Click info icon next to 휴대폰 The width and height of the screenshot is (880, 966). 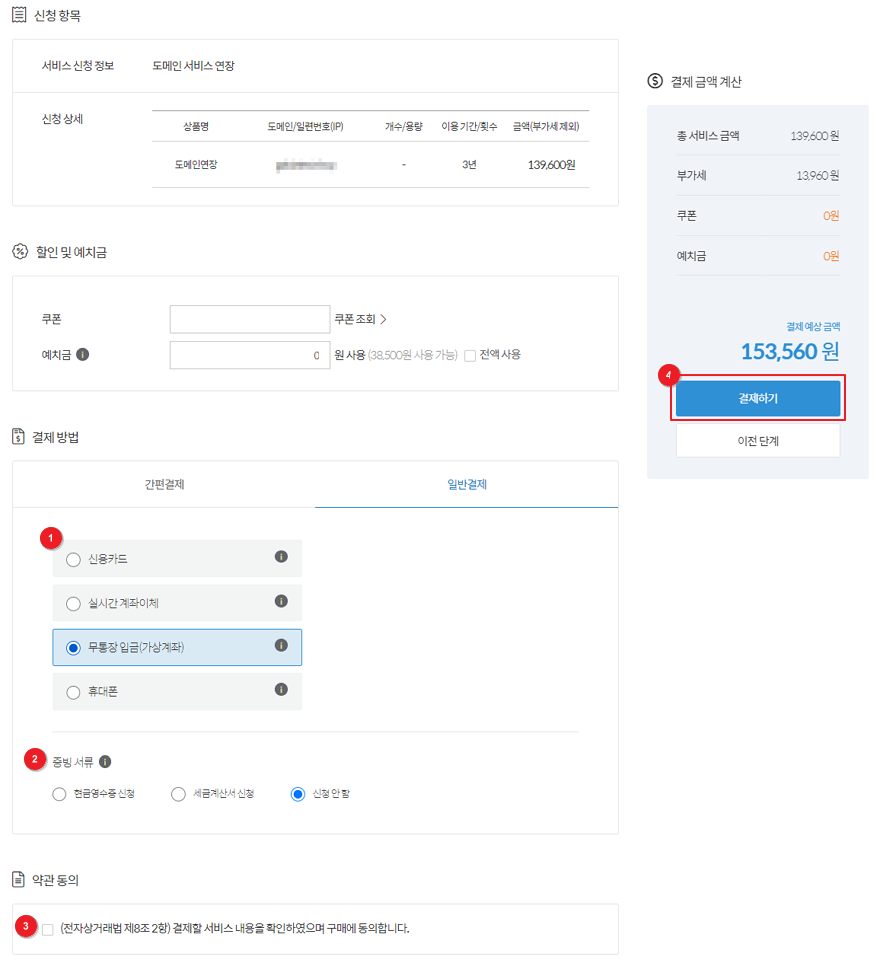pos(281,690)
